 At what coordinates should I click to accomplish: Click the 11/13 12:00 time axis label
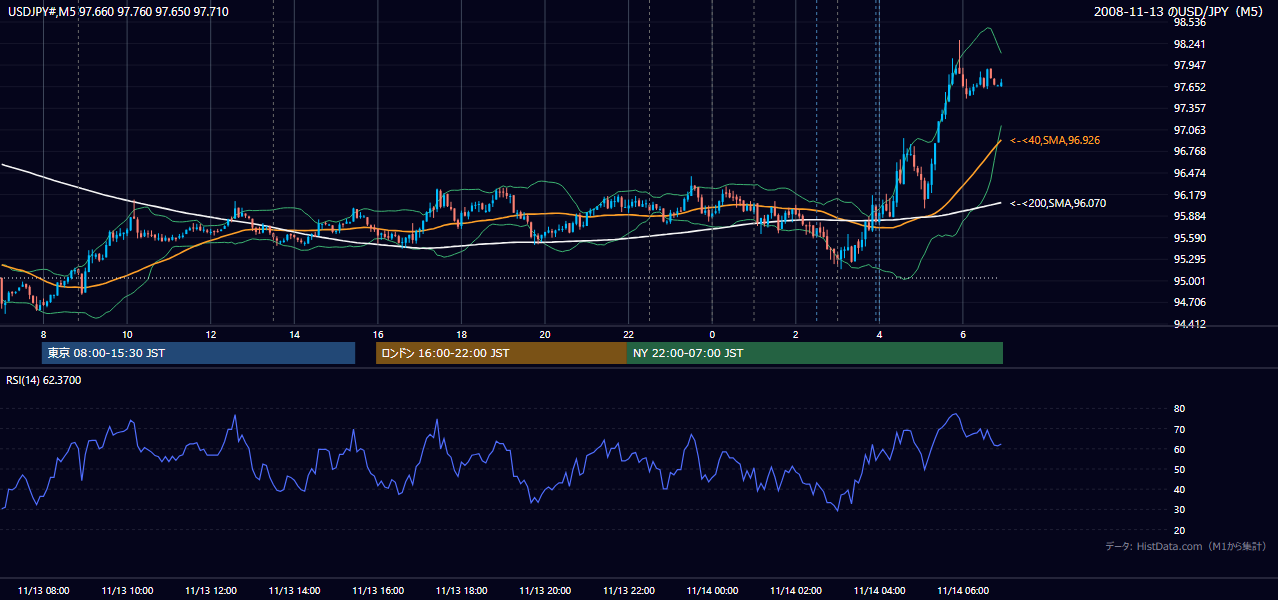(210, 590)
